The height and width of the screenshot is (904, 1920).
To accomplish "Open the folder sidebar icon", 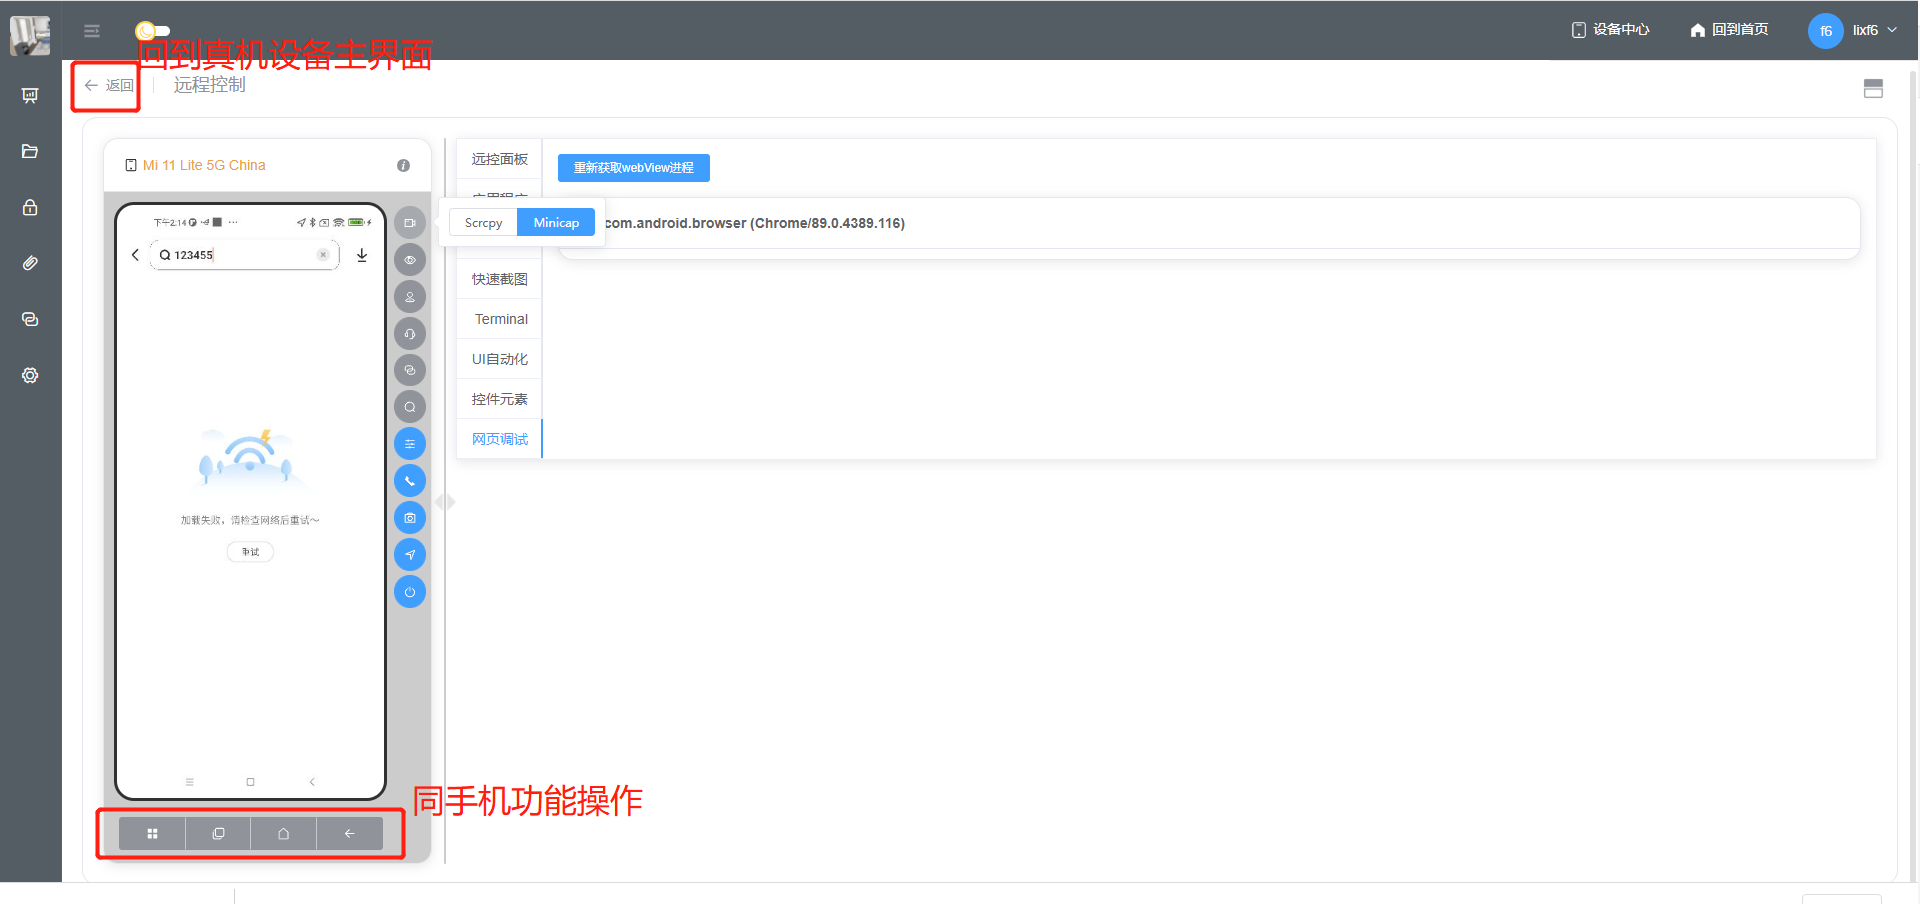I will (x=30, y=151).
